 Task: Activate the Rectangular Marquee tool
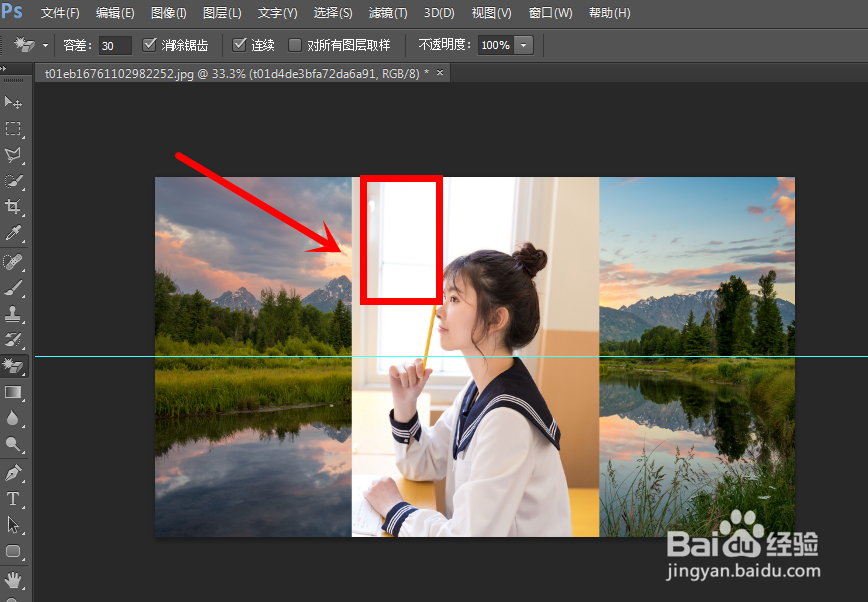[14, 128]
